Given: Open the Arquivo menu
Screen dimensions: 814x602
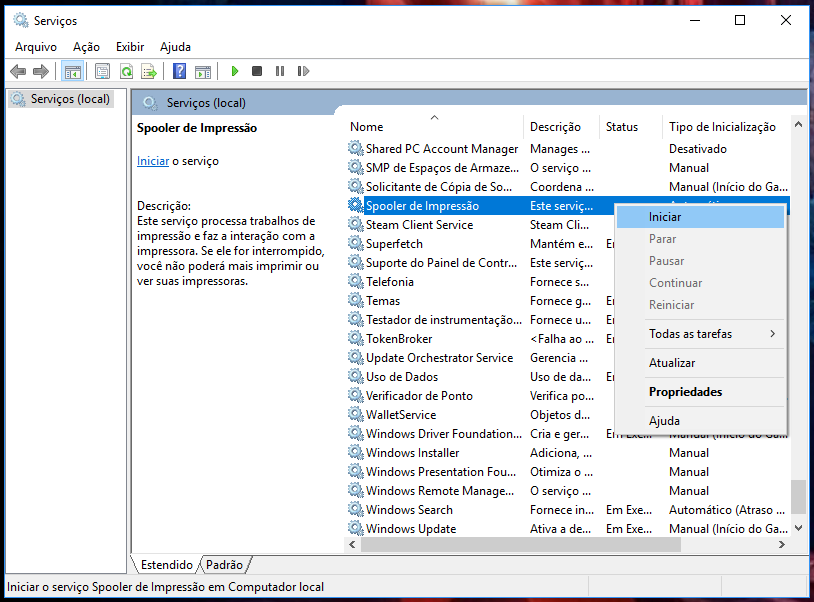Looking at the screenshot, I should tap(36, 47).
